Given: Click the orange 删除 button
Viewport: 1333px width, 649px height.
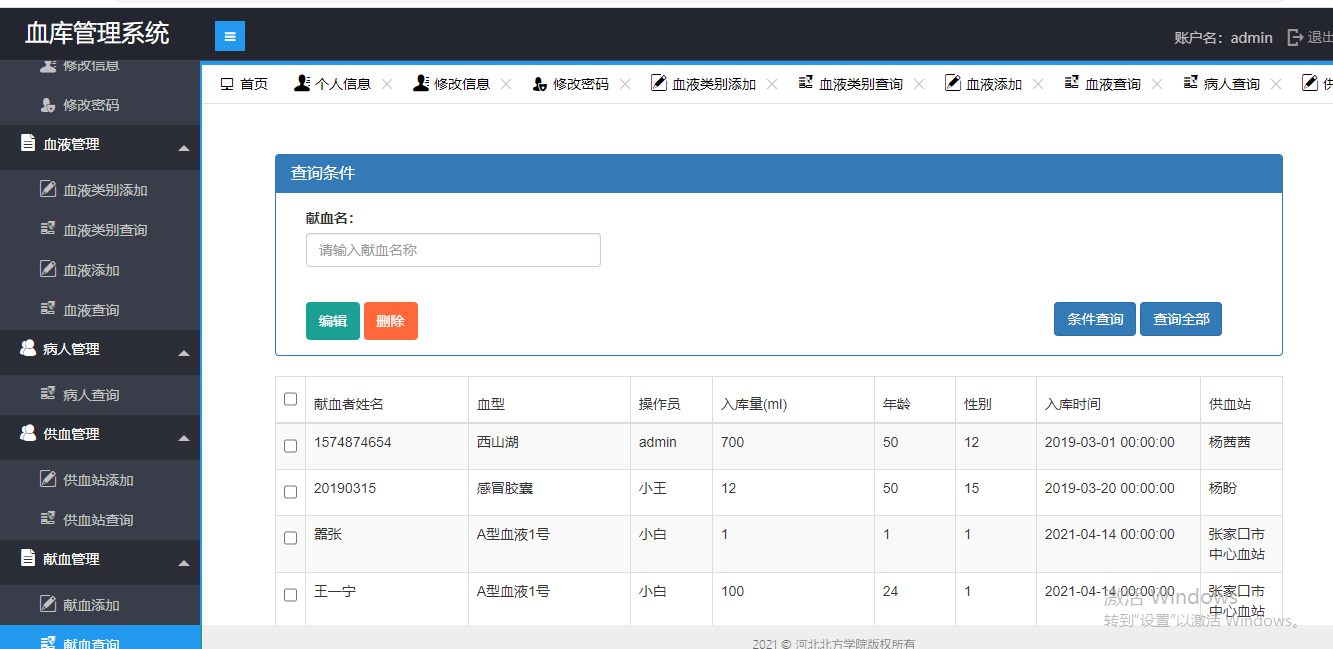Looking at the screenshot, I should [x=391, y=321].
